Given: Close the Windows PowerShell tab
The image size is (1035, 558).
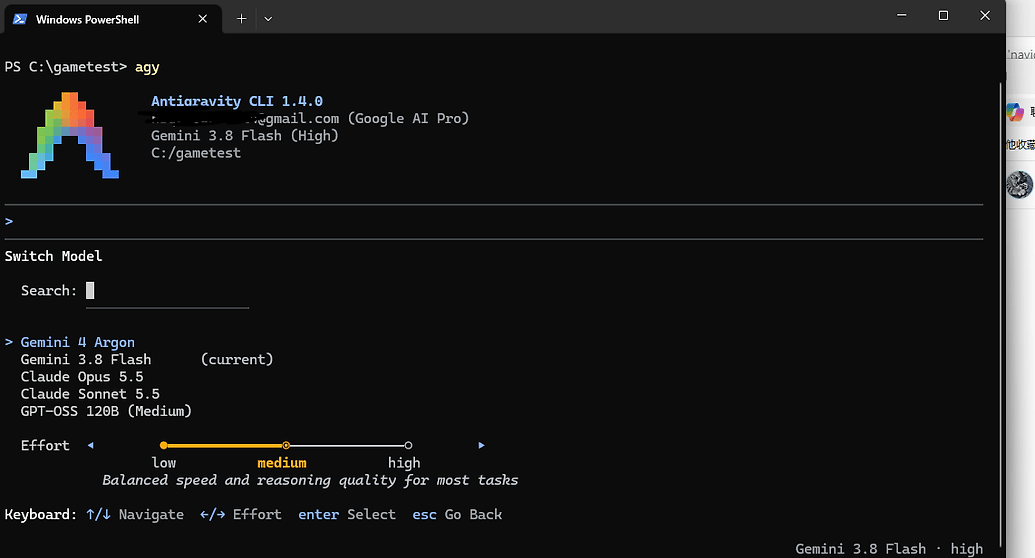Looking at the screenshot, I should (203, 19).
